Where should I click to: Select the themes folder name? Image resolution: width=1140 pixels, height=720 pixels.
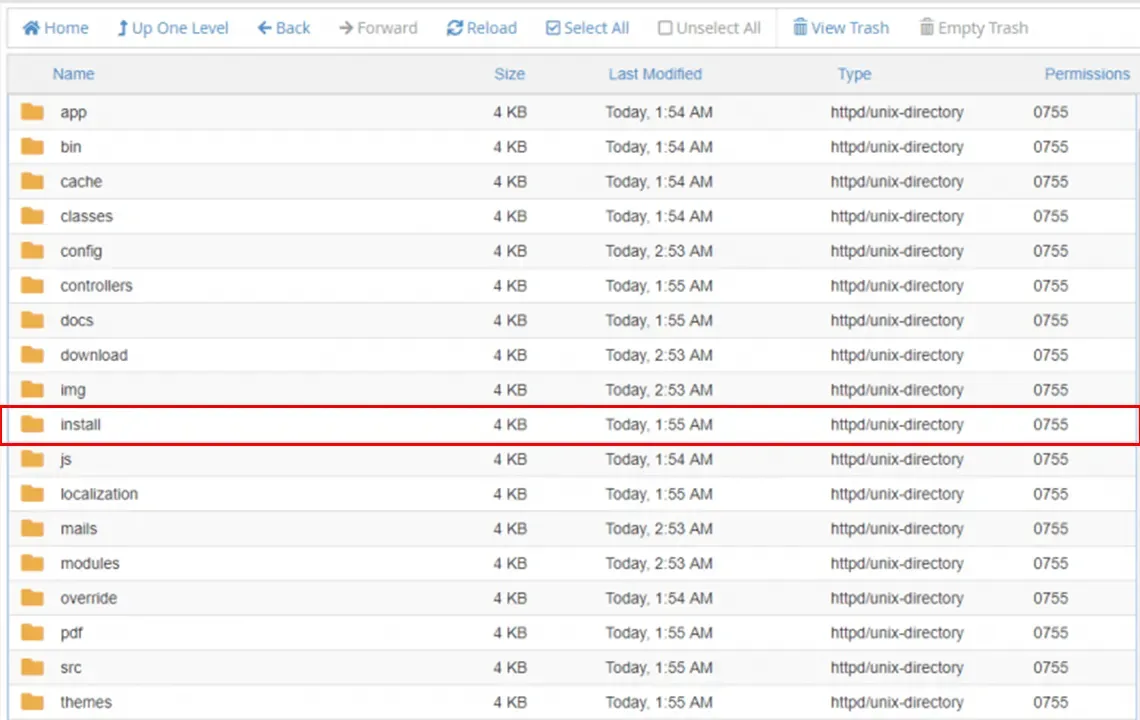pos(86,703)
